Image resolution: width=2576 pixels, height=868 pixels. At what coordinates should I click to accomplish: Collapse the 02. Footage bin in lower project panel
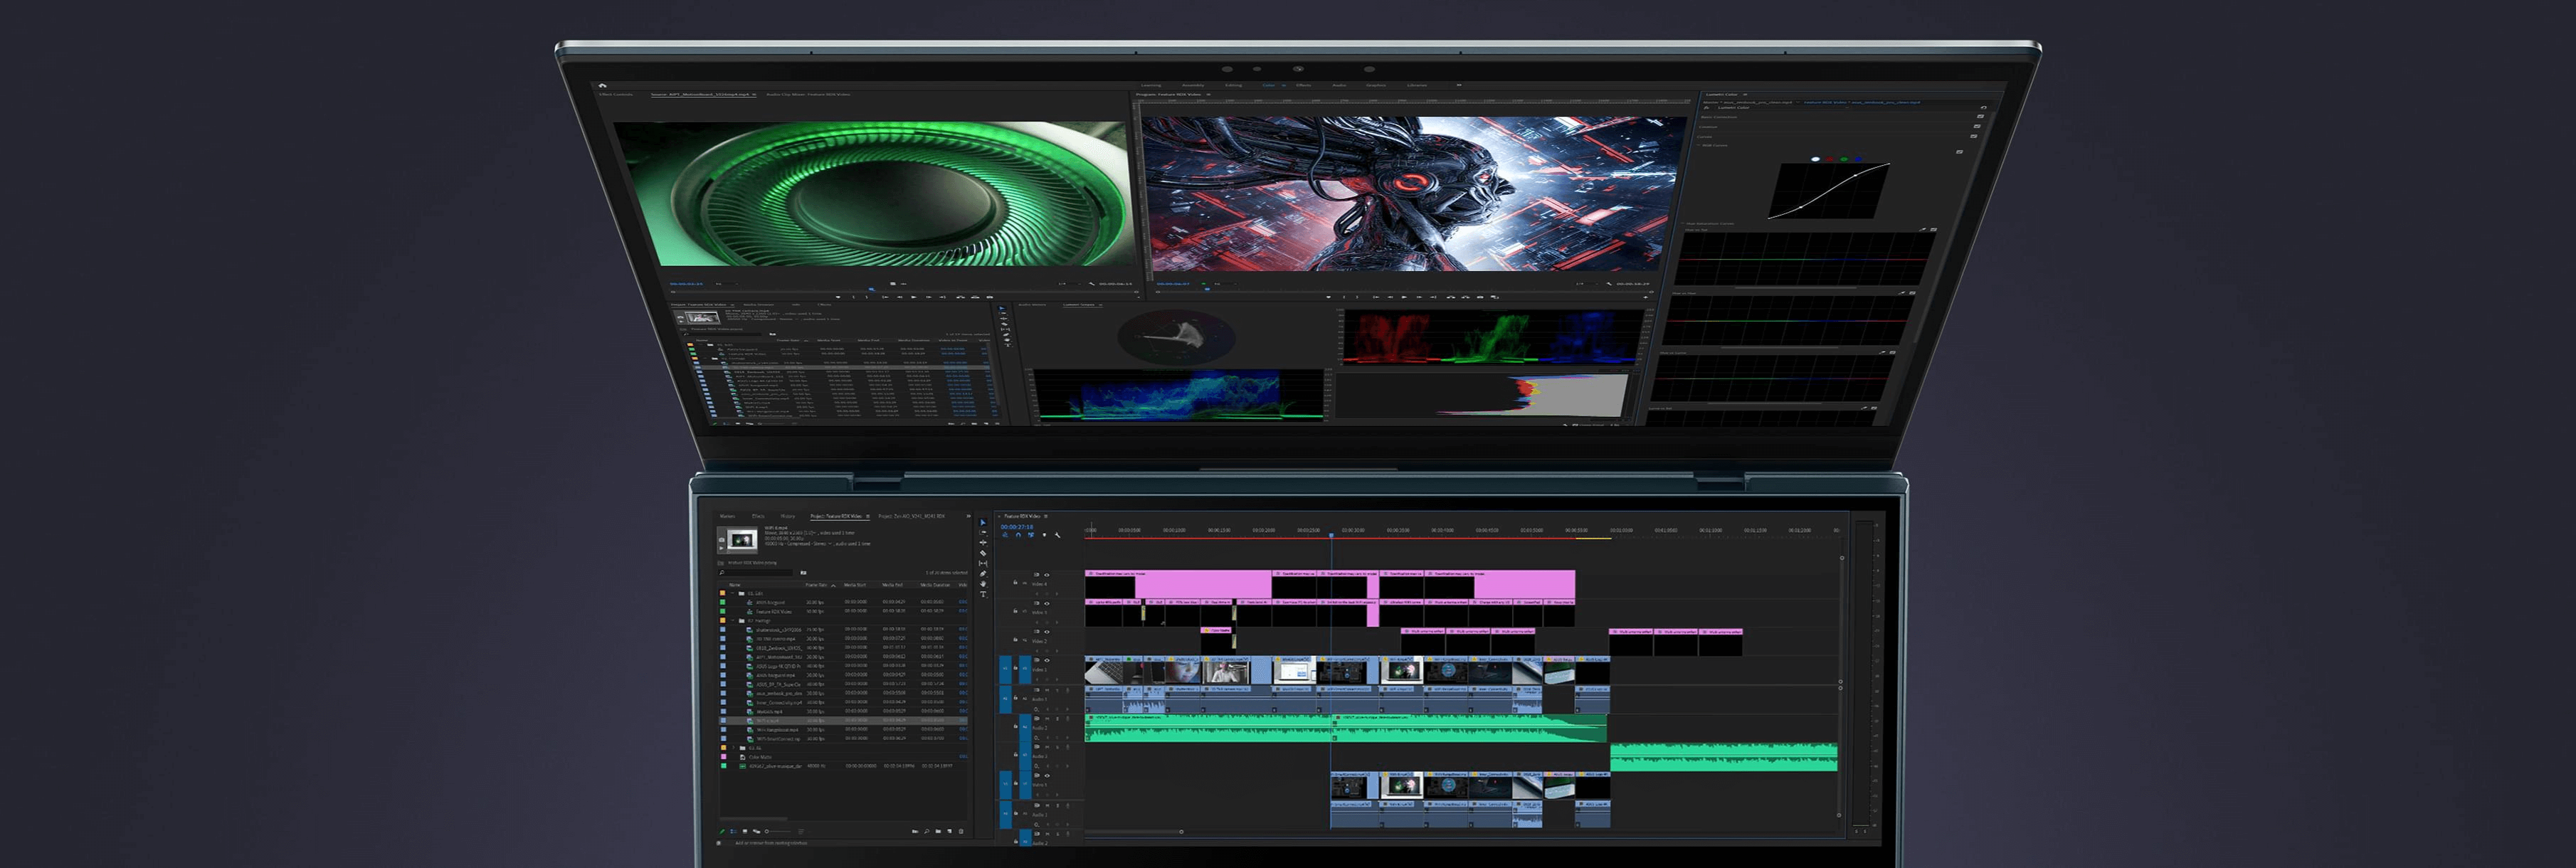click(x=733, y=621)
